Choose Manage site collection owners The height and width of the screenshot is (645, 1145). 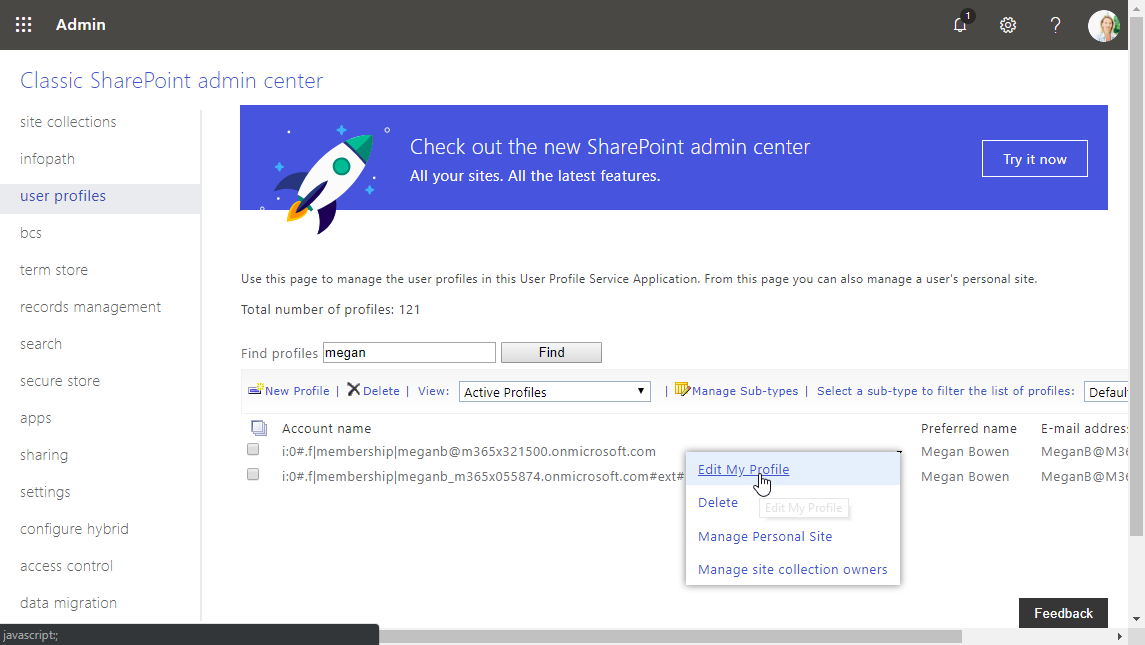792,570
